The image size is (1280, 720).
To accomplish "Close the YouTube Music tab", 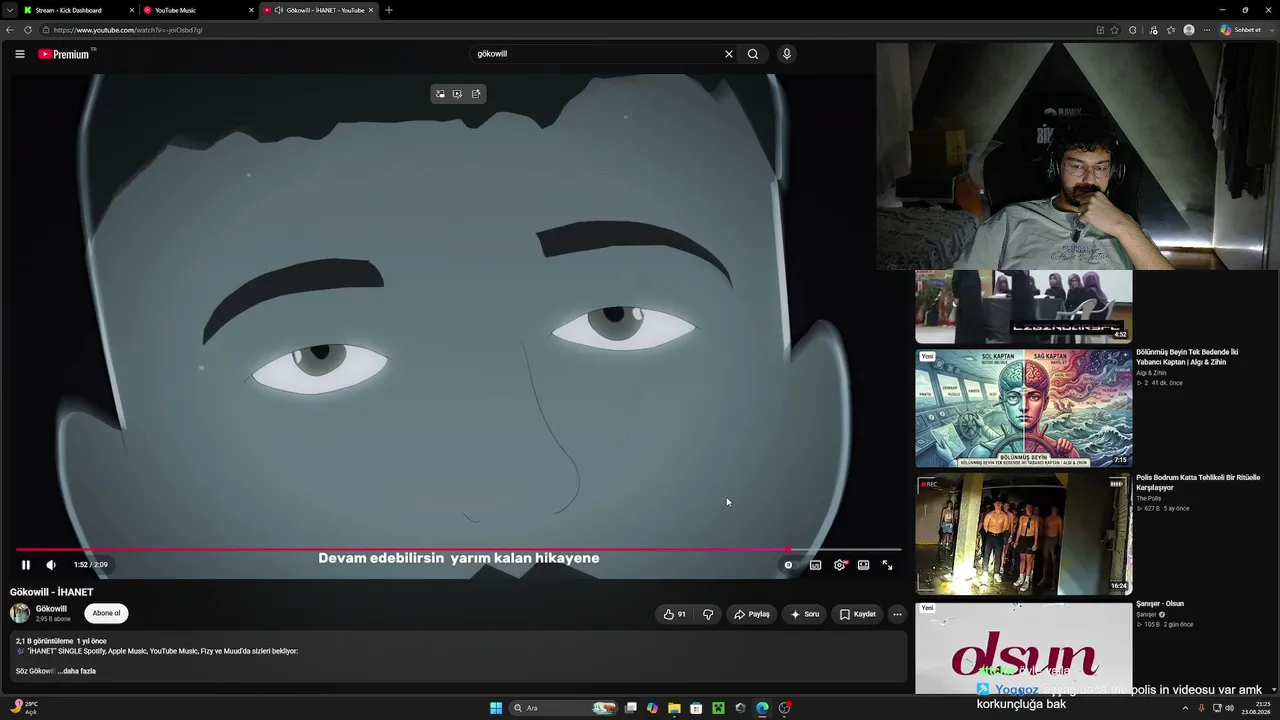I will click(x=251, y=10).
